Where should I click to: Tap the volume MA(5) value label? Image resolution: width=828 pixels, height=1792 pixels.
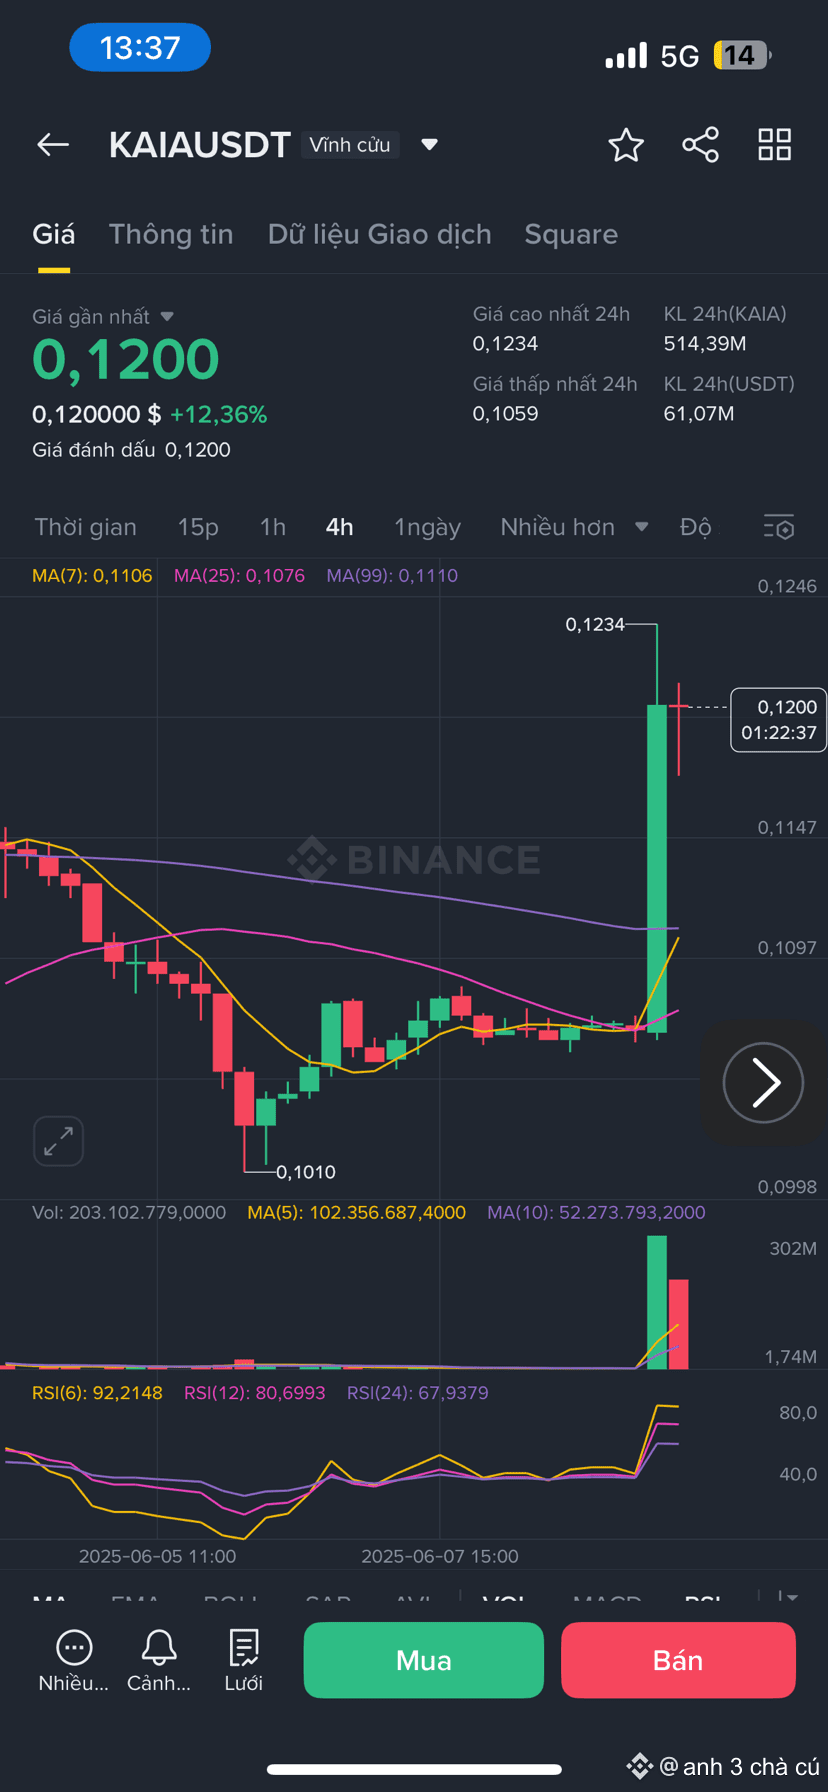pos(357,1212)
